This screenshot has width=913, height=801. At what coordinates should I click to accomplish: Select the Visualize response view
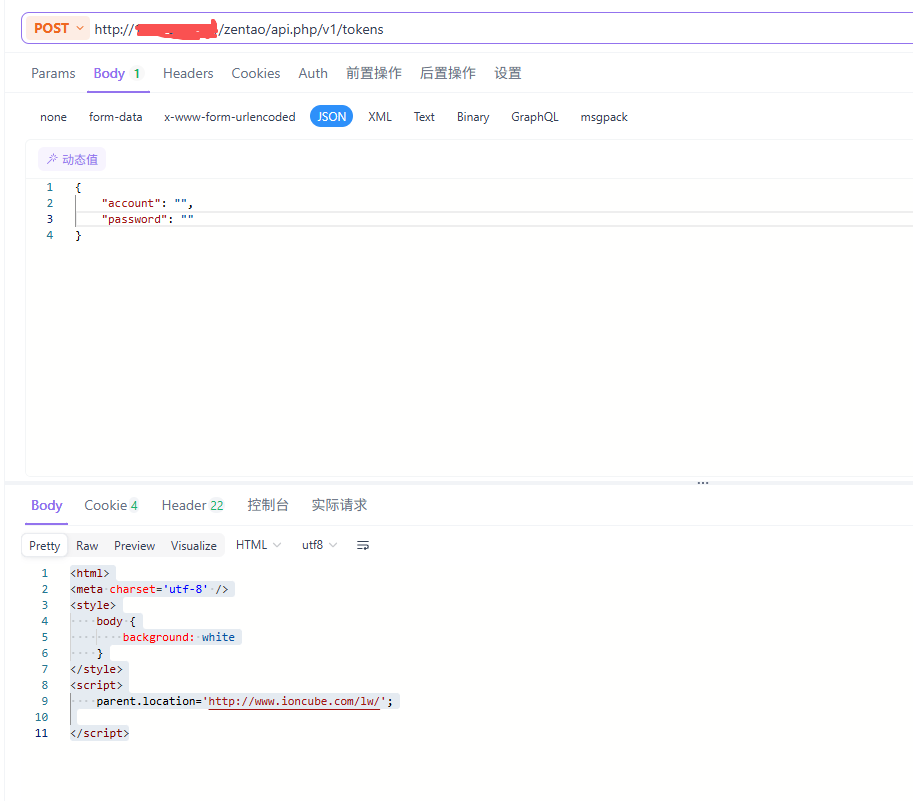[194, 545]
